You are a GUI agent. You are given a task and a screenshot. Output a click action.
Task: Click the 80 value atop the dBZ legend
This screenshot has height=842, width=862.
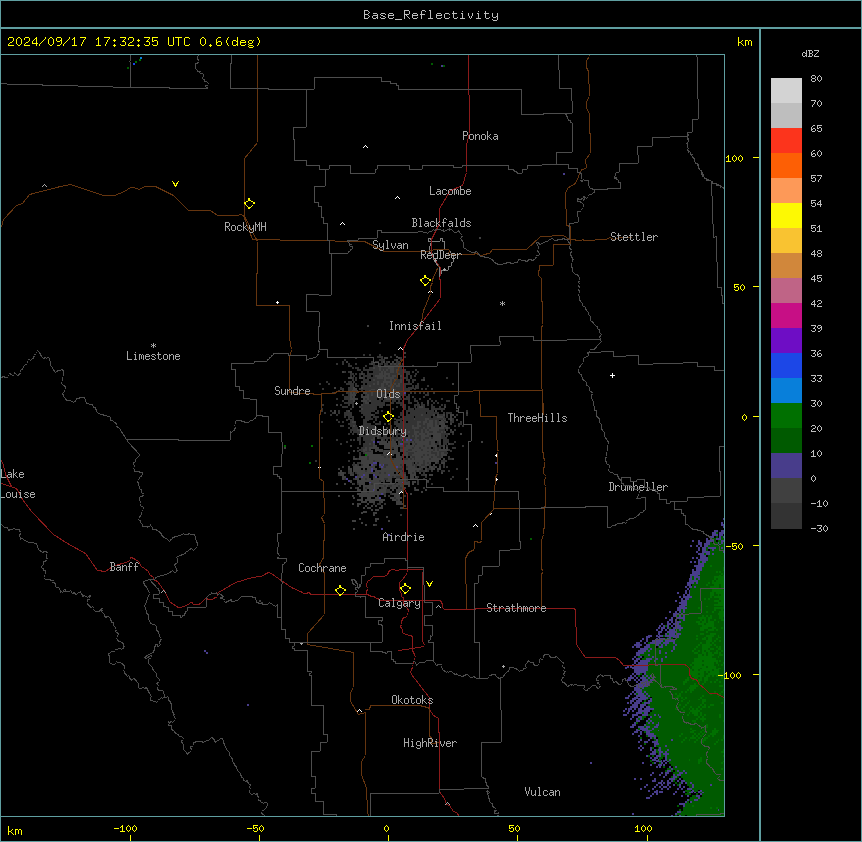coord(816,79)
